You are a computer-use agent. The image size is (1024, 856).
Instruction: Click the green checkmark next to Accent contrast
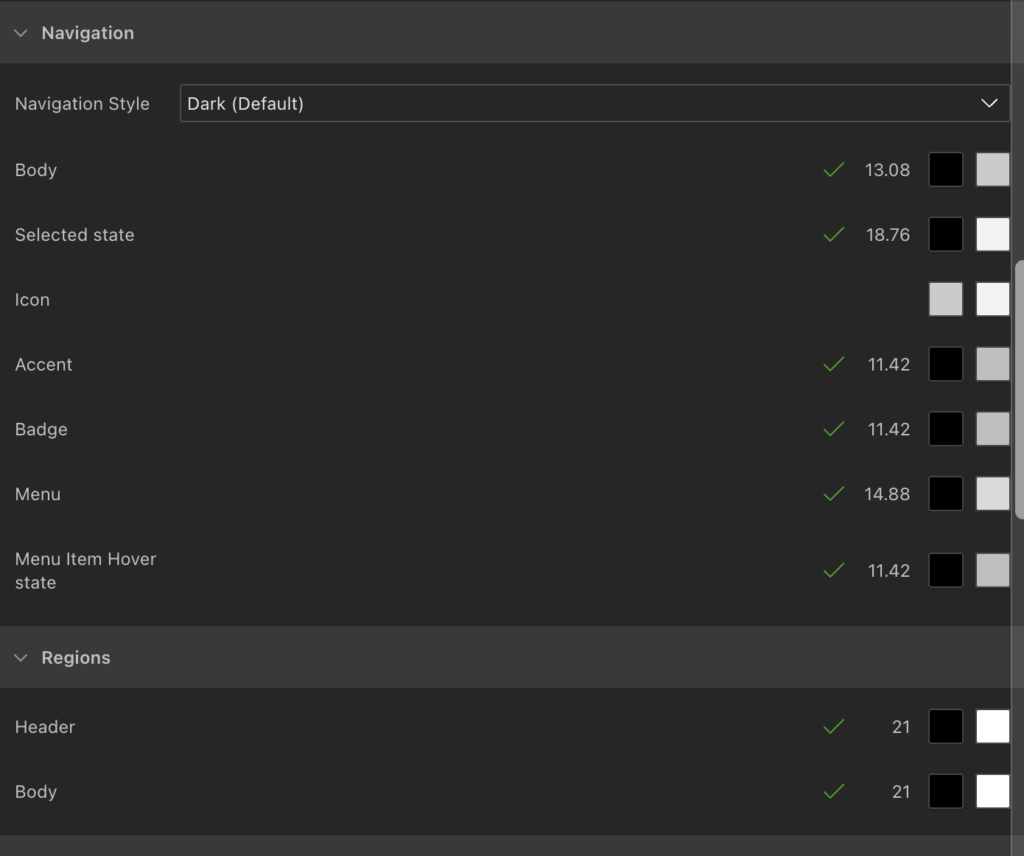click(x=833, y=364)
